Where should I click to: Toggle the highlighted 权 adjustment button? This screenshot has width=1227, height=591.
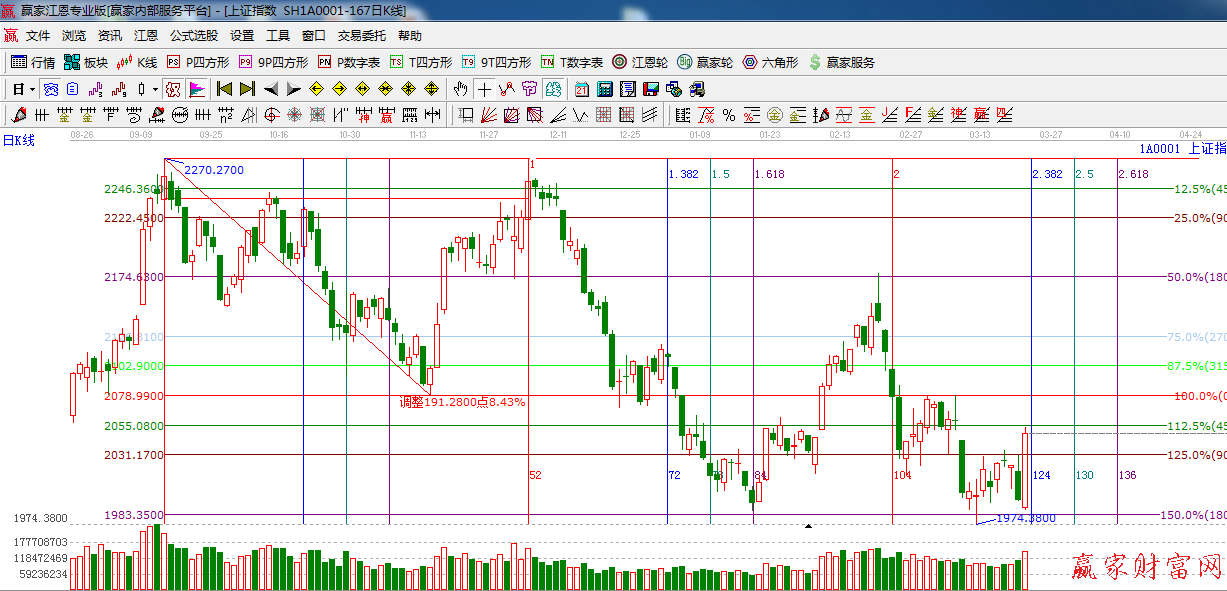tap(173, 89)
